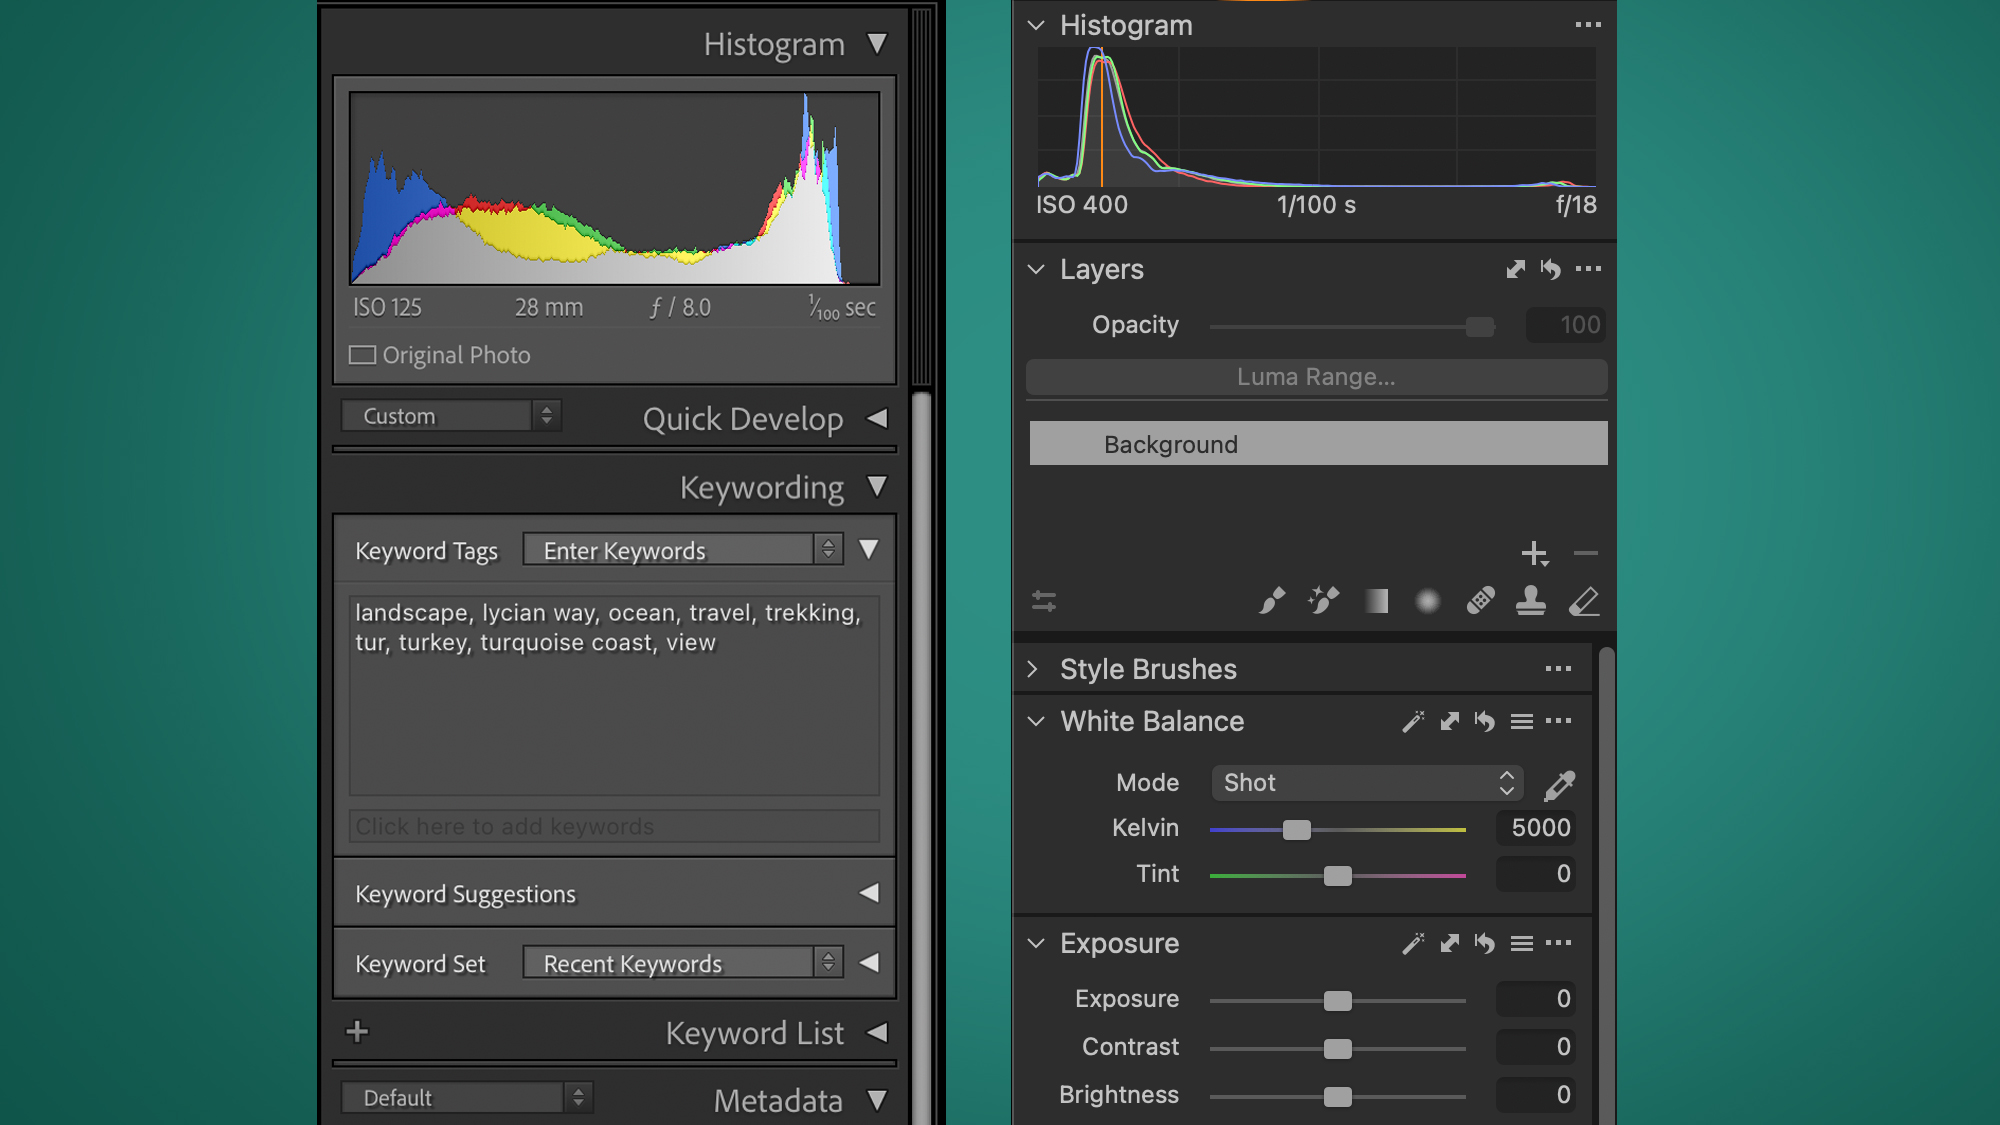Adjust the Tint slider
This screenshot has width=2000, height=1125.
(x=1338, y=876)
